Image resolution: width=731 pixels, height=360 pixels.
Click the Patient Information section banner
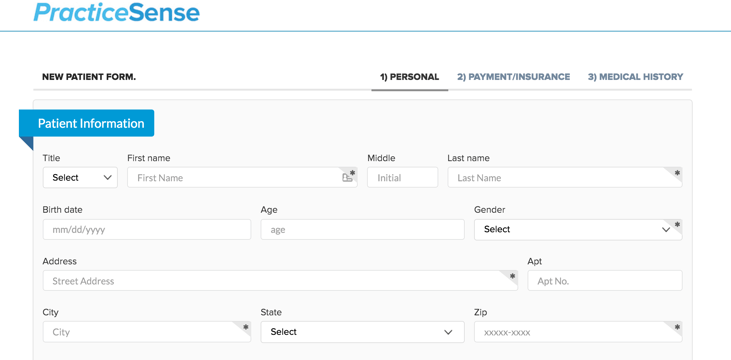coord(91,124)
